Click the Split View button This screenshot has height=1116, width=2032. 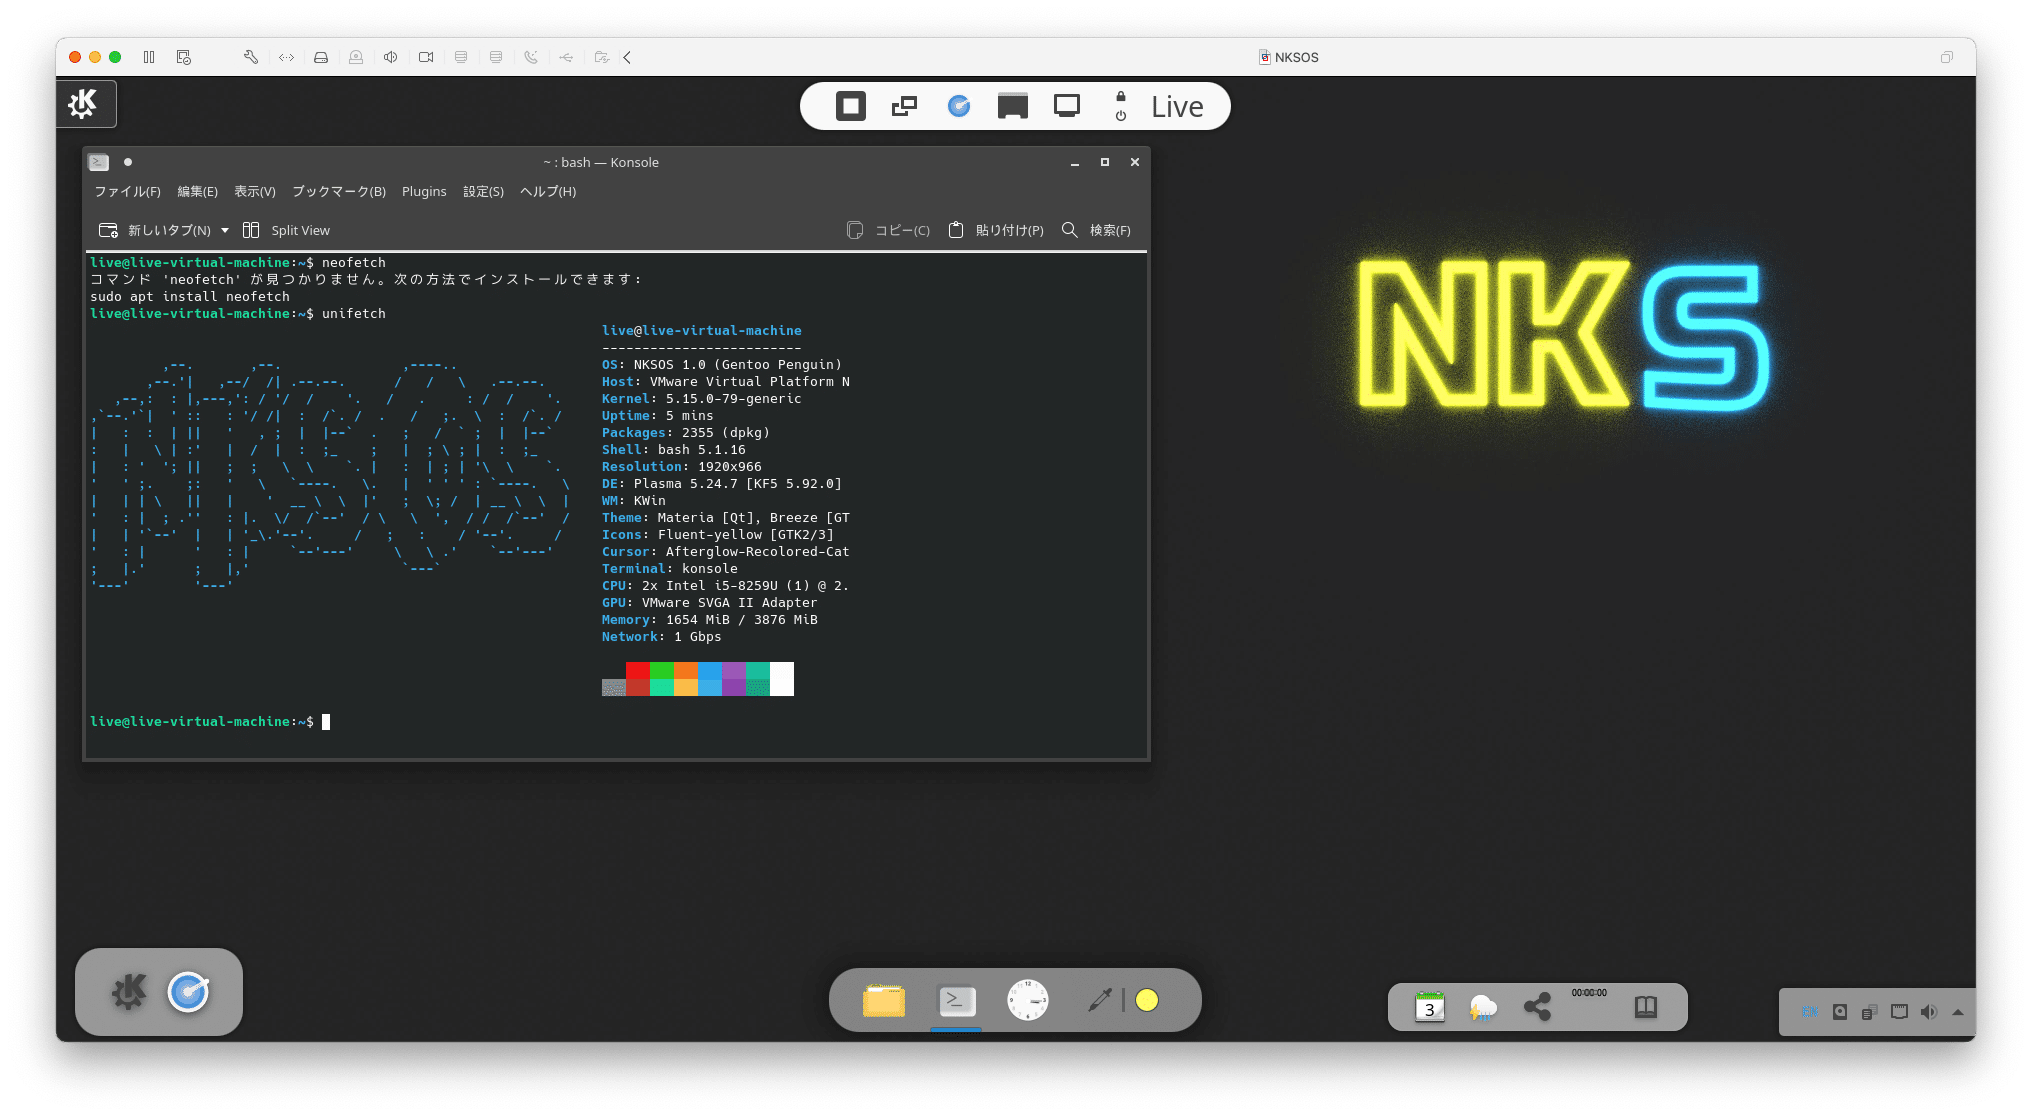tap(286, 230)
